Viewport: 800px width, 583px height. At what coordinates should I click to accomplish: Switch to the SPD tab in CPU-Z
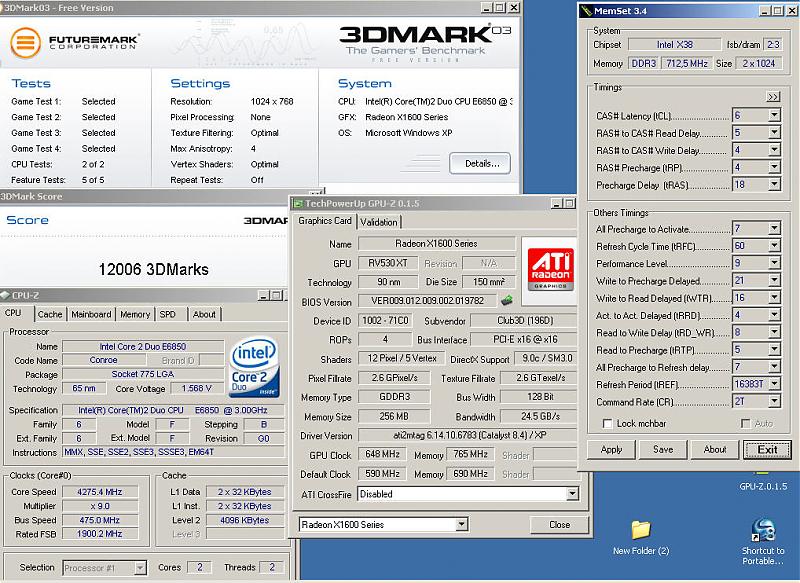(x=168, y=314)
